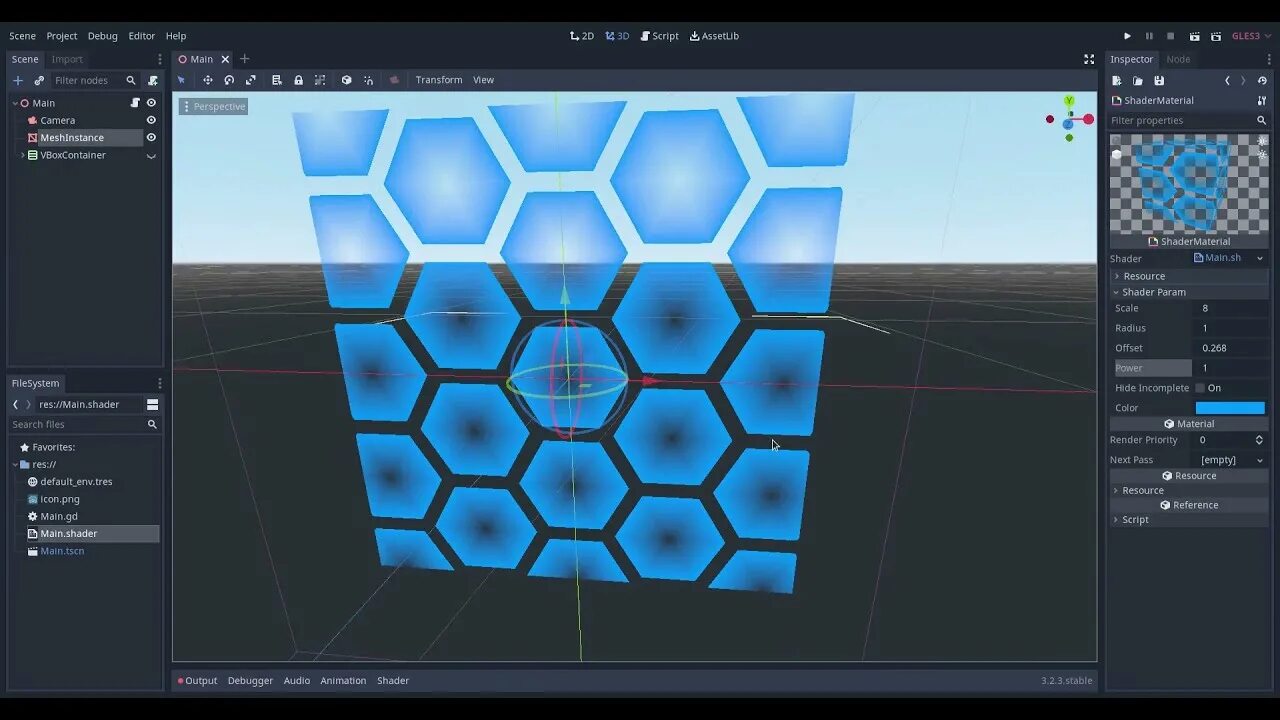1280x720 pixels.
Task: Go to previous edited object in Inspector
Action: point(1227,81)
